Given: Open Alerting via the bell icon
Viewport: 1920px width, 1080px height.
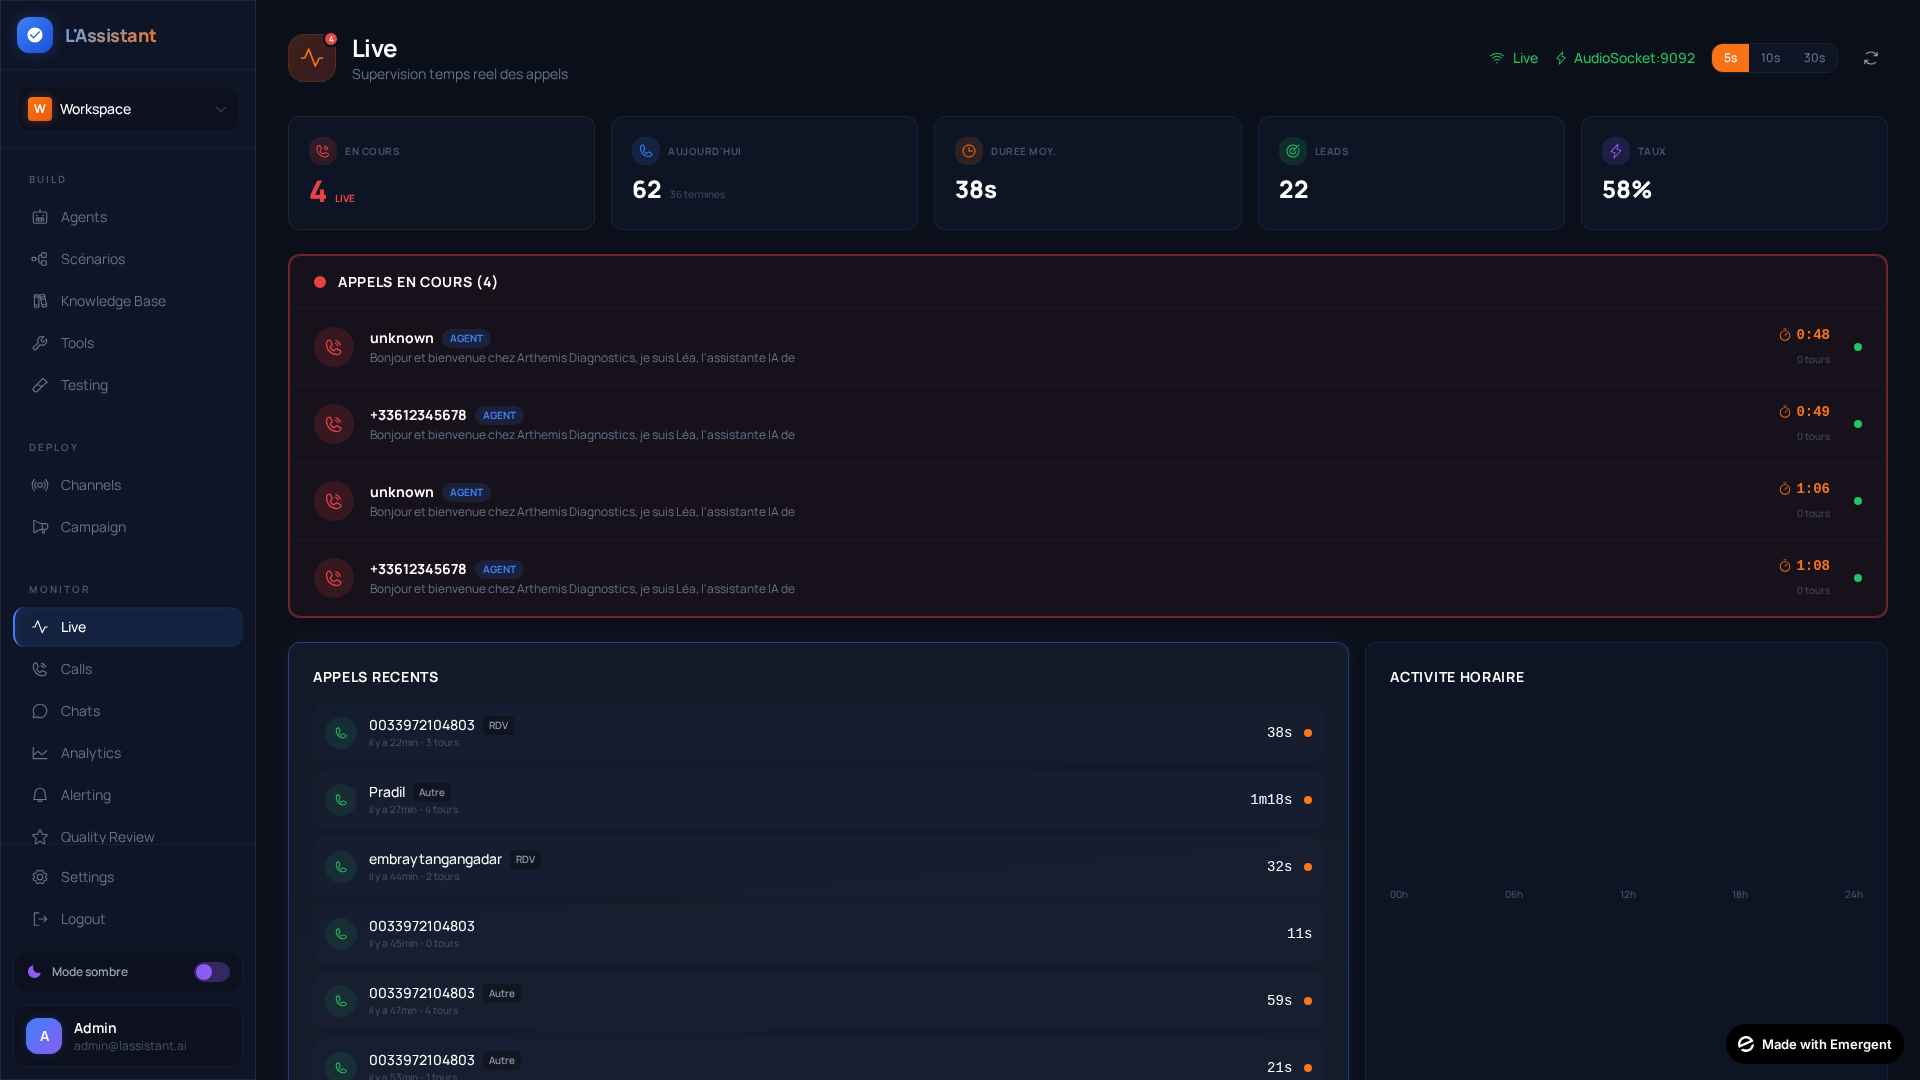Looking at the screenshot, I should tap(40, 795).
